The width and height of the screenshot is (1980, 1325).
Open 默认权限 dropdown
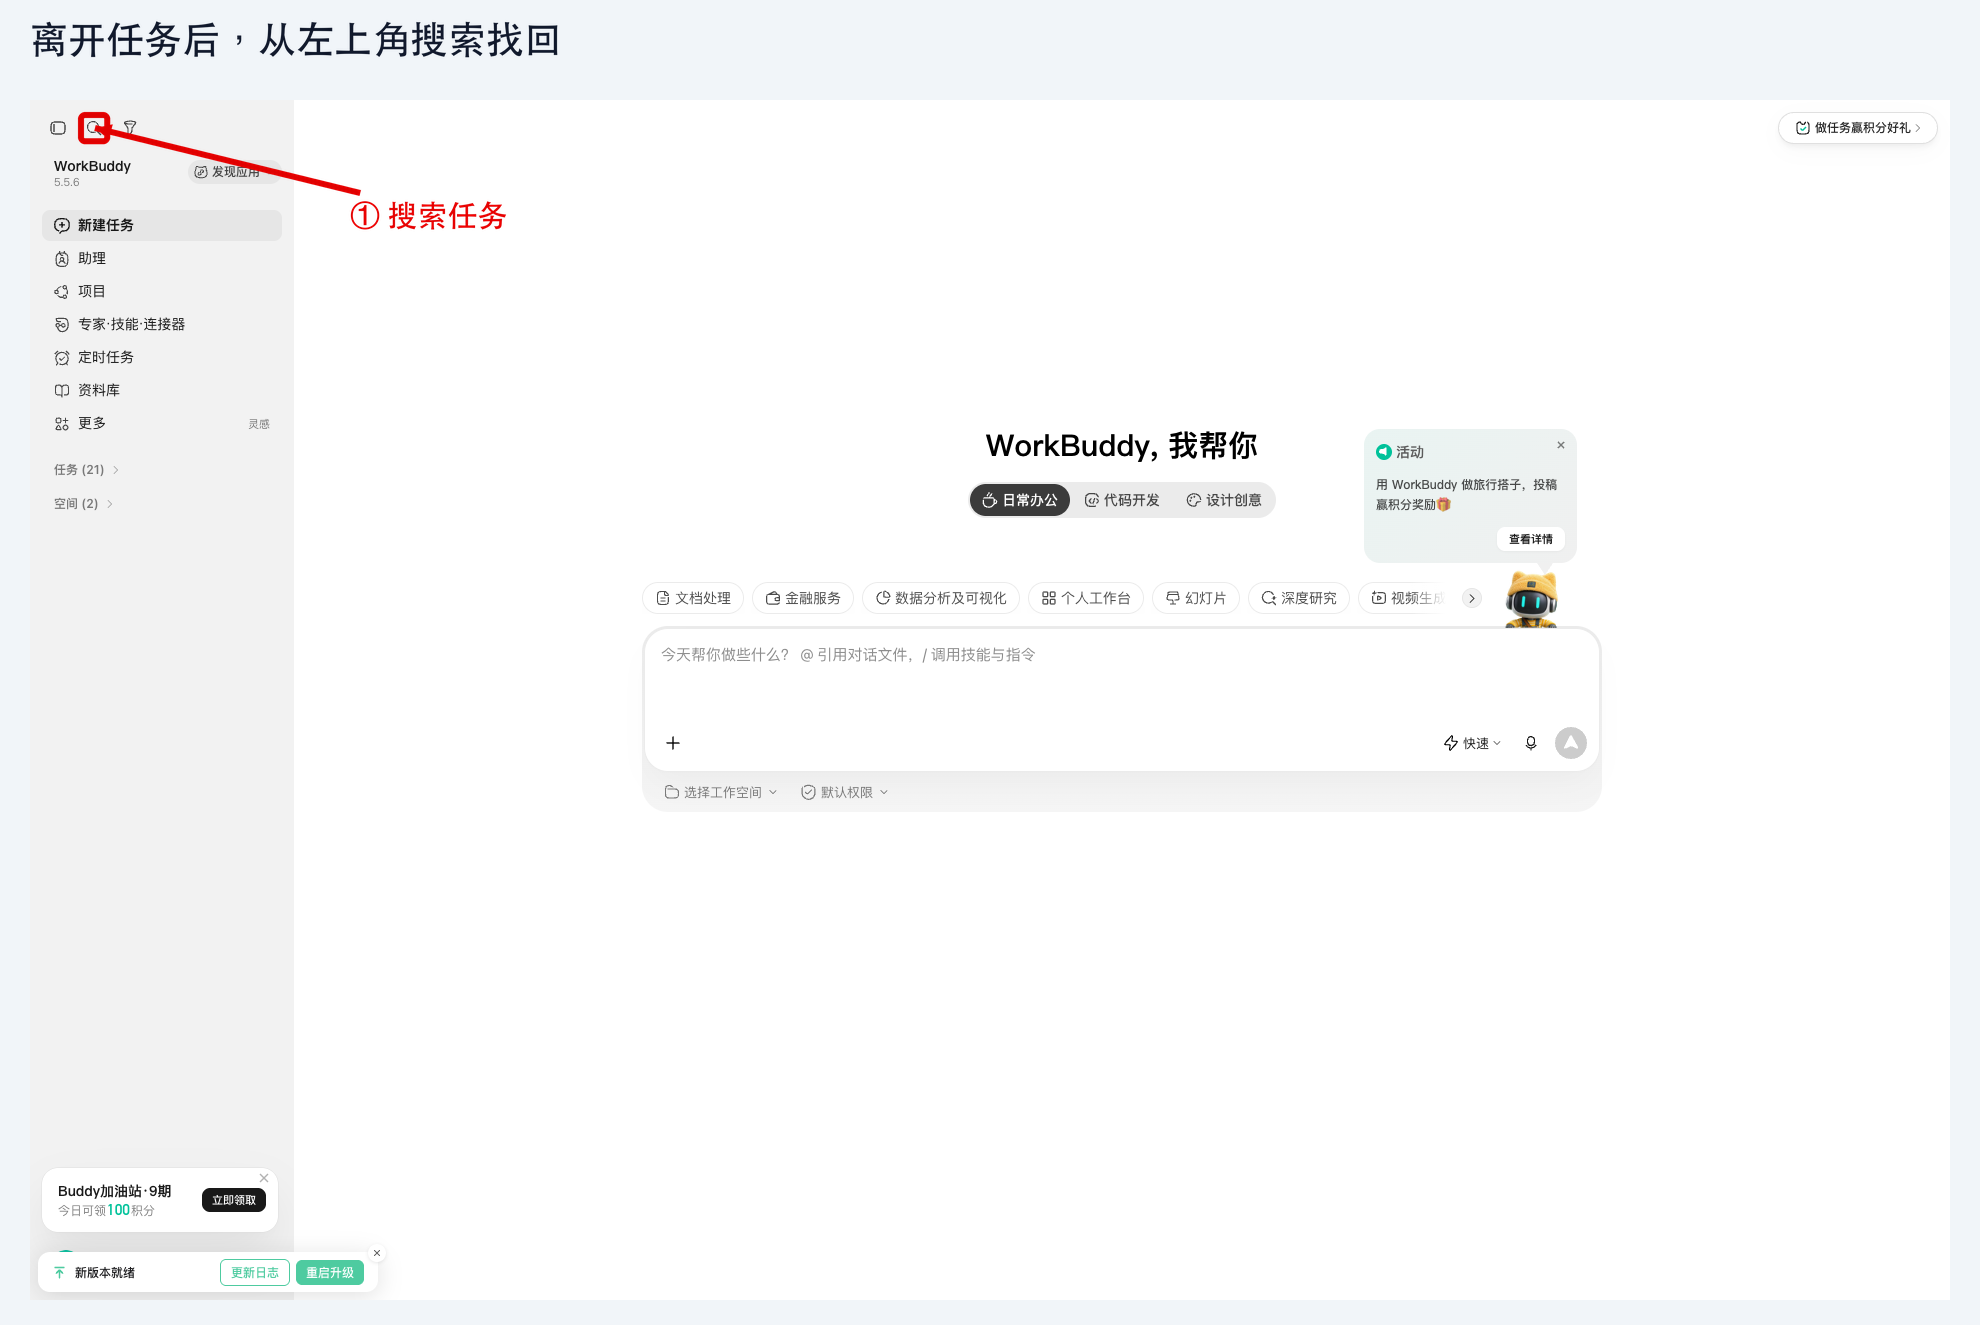pos(845,792)
